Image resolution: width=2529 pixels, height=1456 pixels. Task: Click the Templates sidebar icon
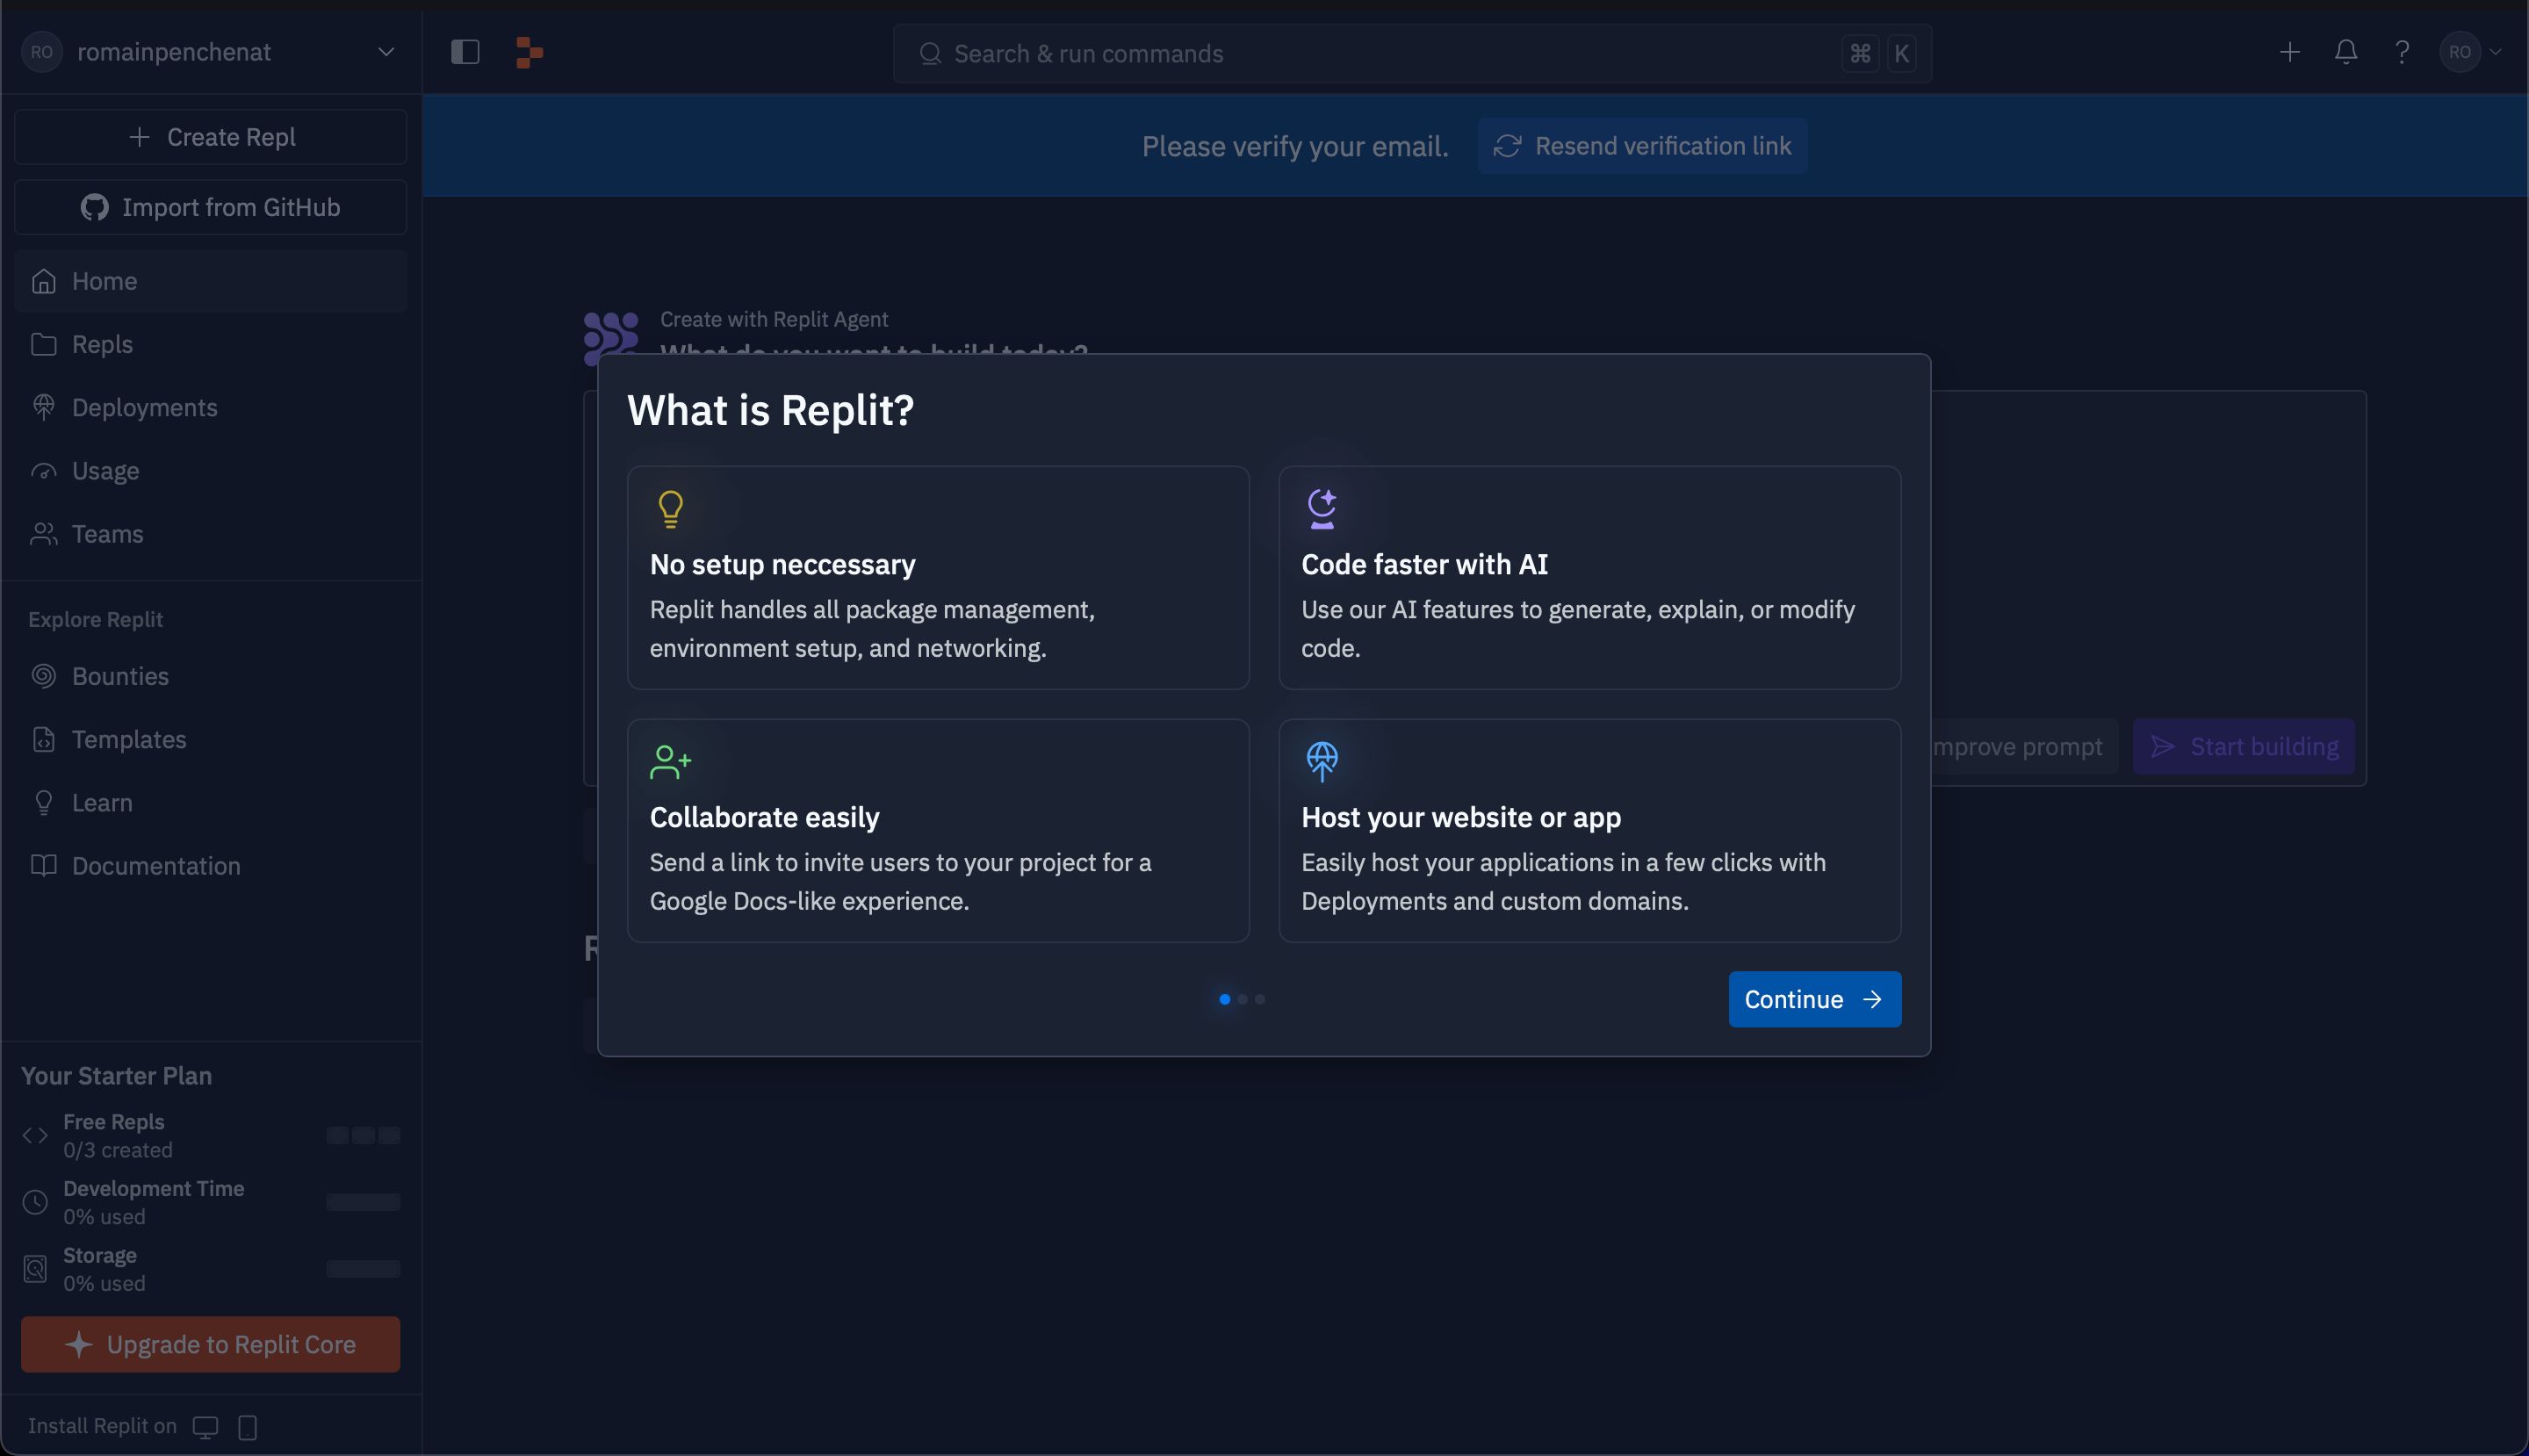(x=41, y=739)
